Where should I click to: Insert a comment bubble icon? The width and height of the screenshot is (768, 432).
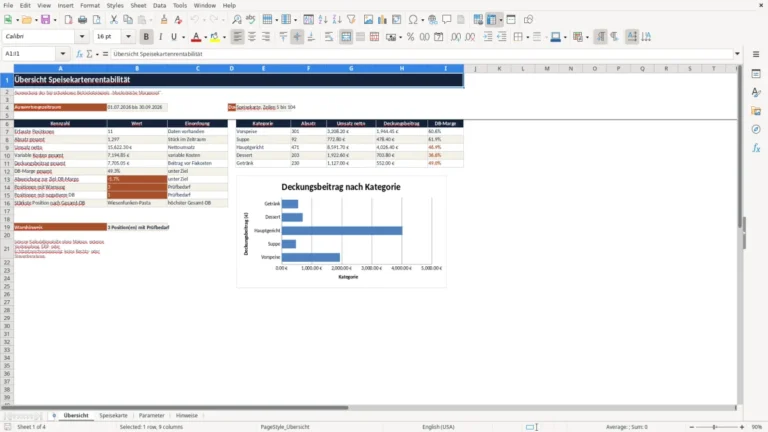point(447,20)
